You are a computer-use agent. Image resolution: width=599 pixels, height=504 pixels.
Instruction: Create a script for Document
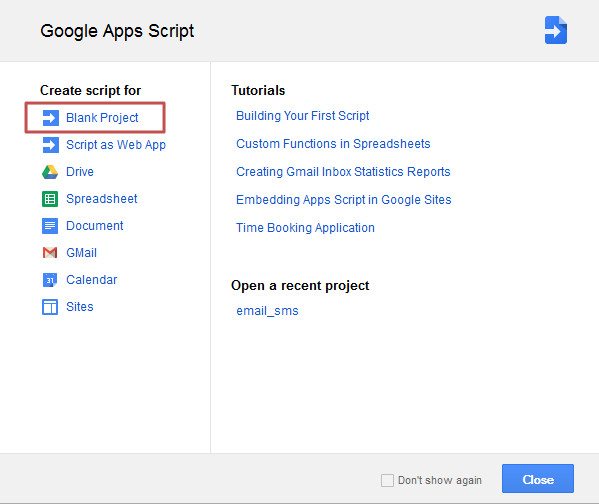(x=94, y=226)
